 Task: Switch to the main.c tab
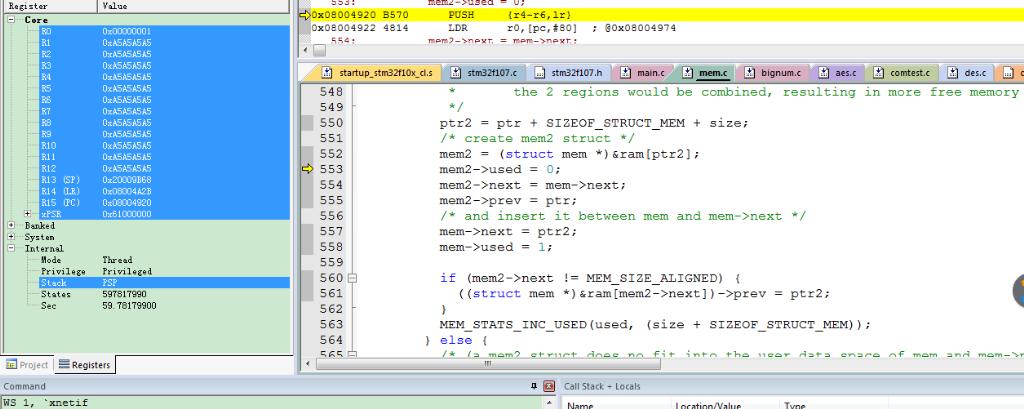click(x=642, y=73)
